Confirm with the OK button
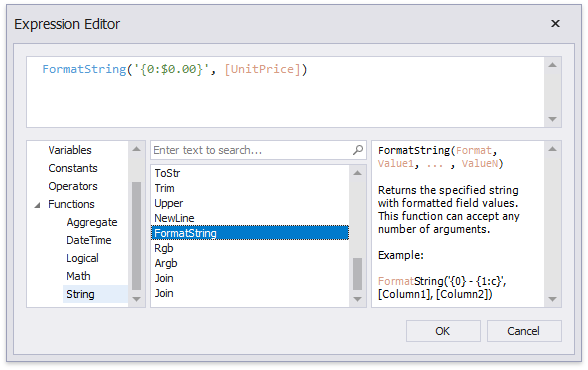Screen dimensions: 588x370 [x=443, y=331]
